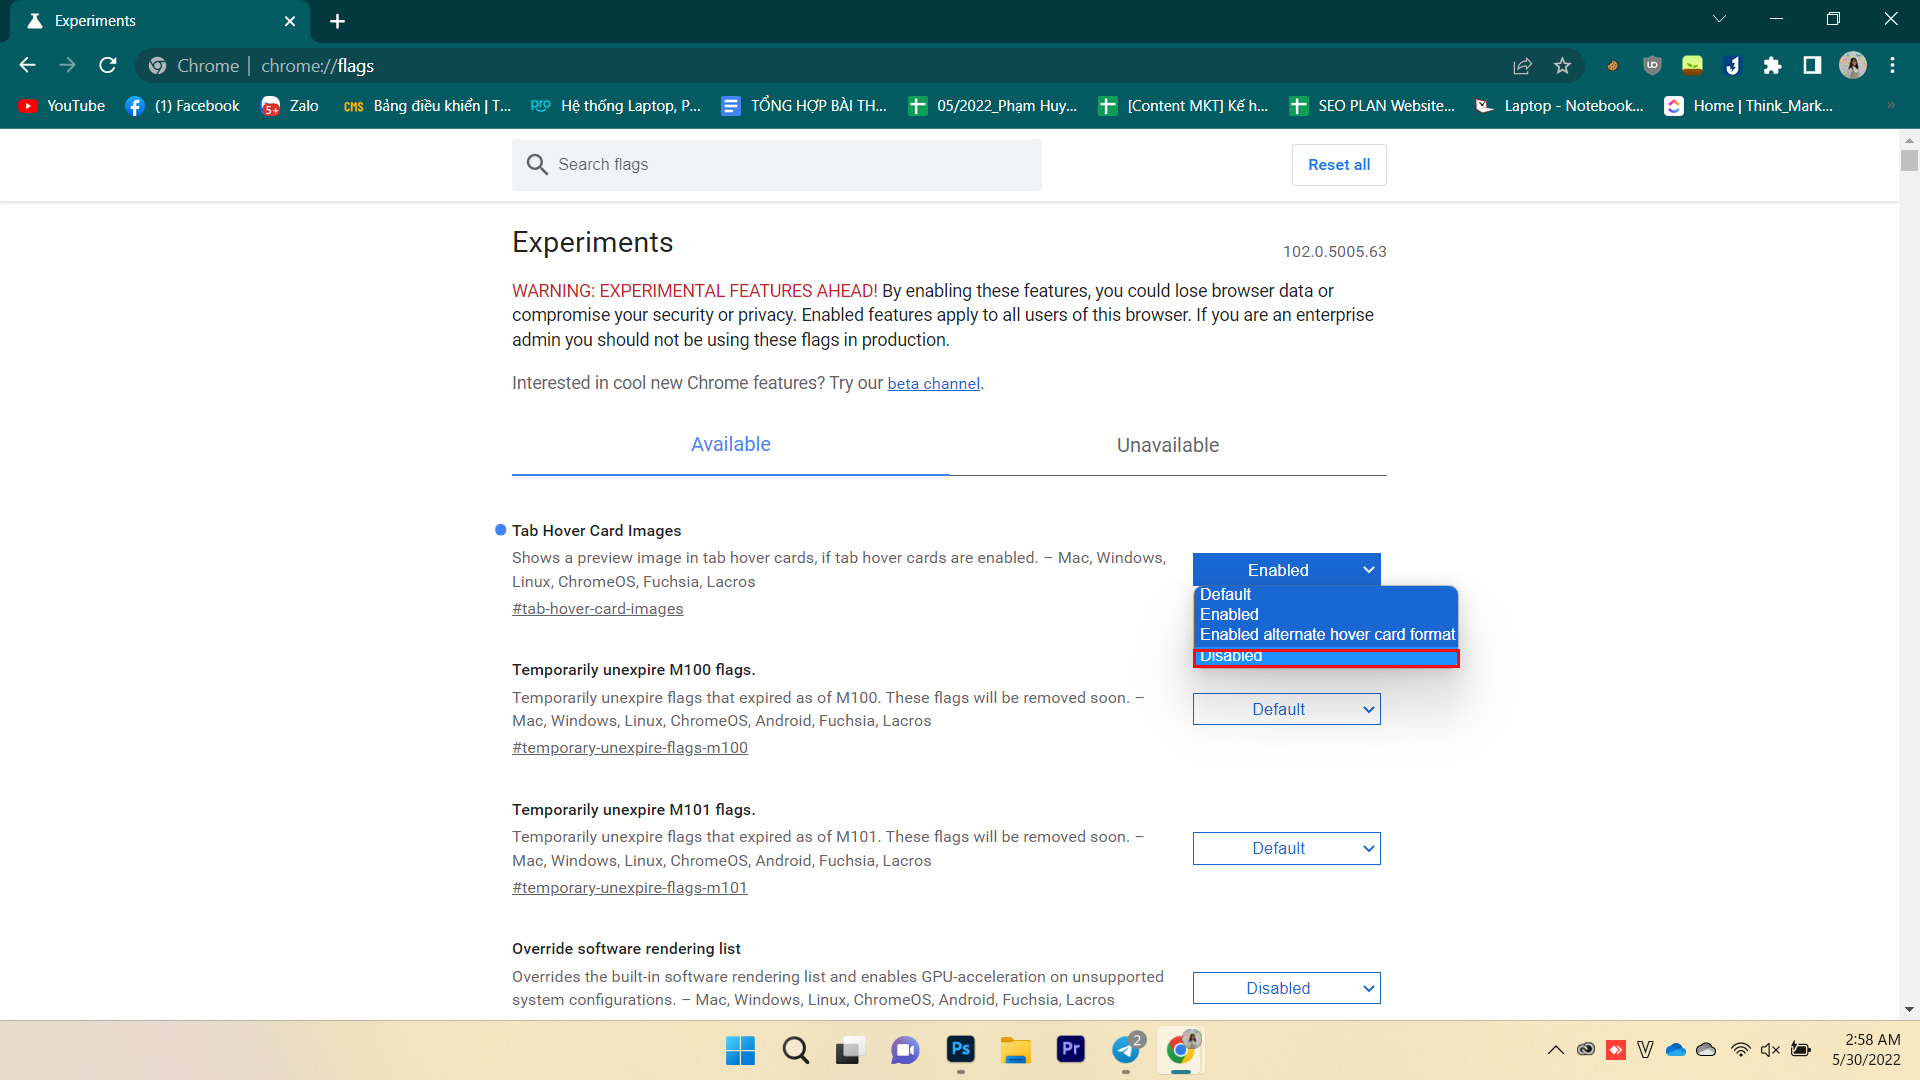
Task: Select Default in the open dropdown list
Action: (1326, 595)
